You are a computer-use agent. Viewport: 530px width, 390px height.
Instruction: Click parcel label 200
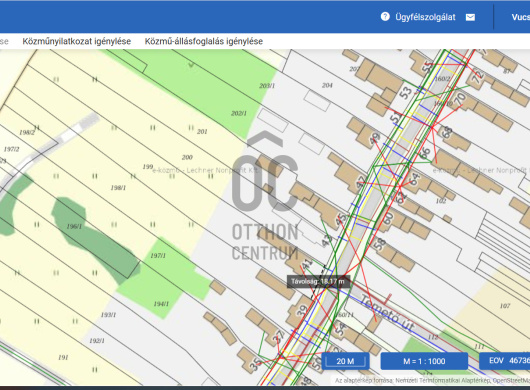187,157
